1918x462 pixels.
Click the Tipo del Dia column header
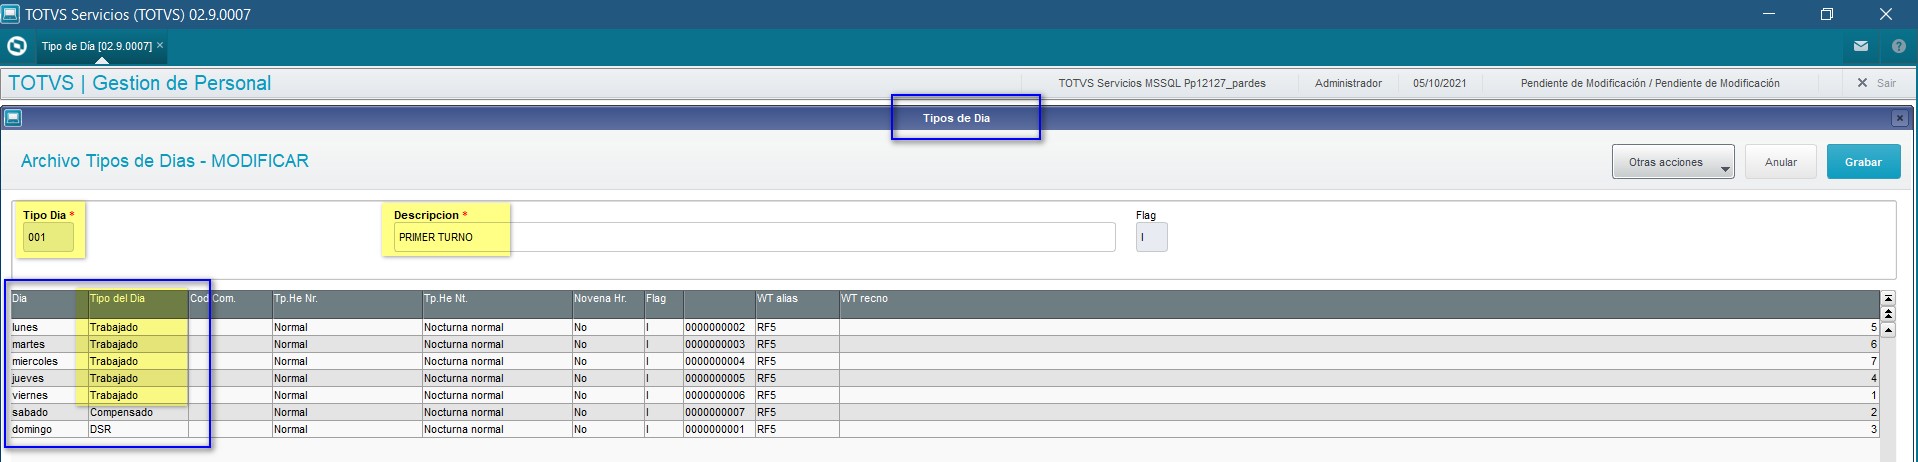point(138,304)
